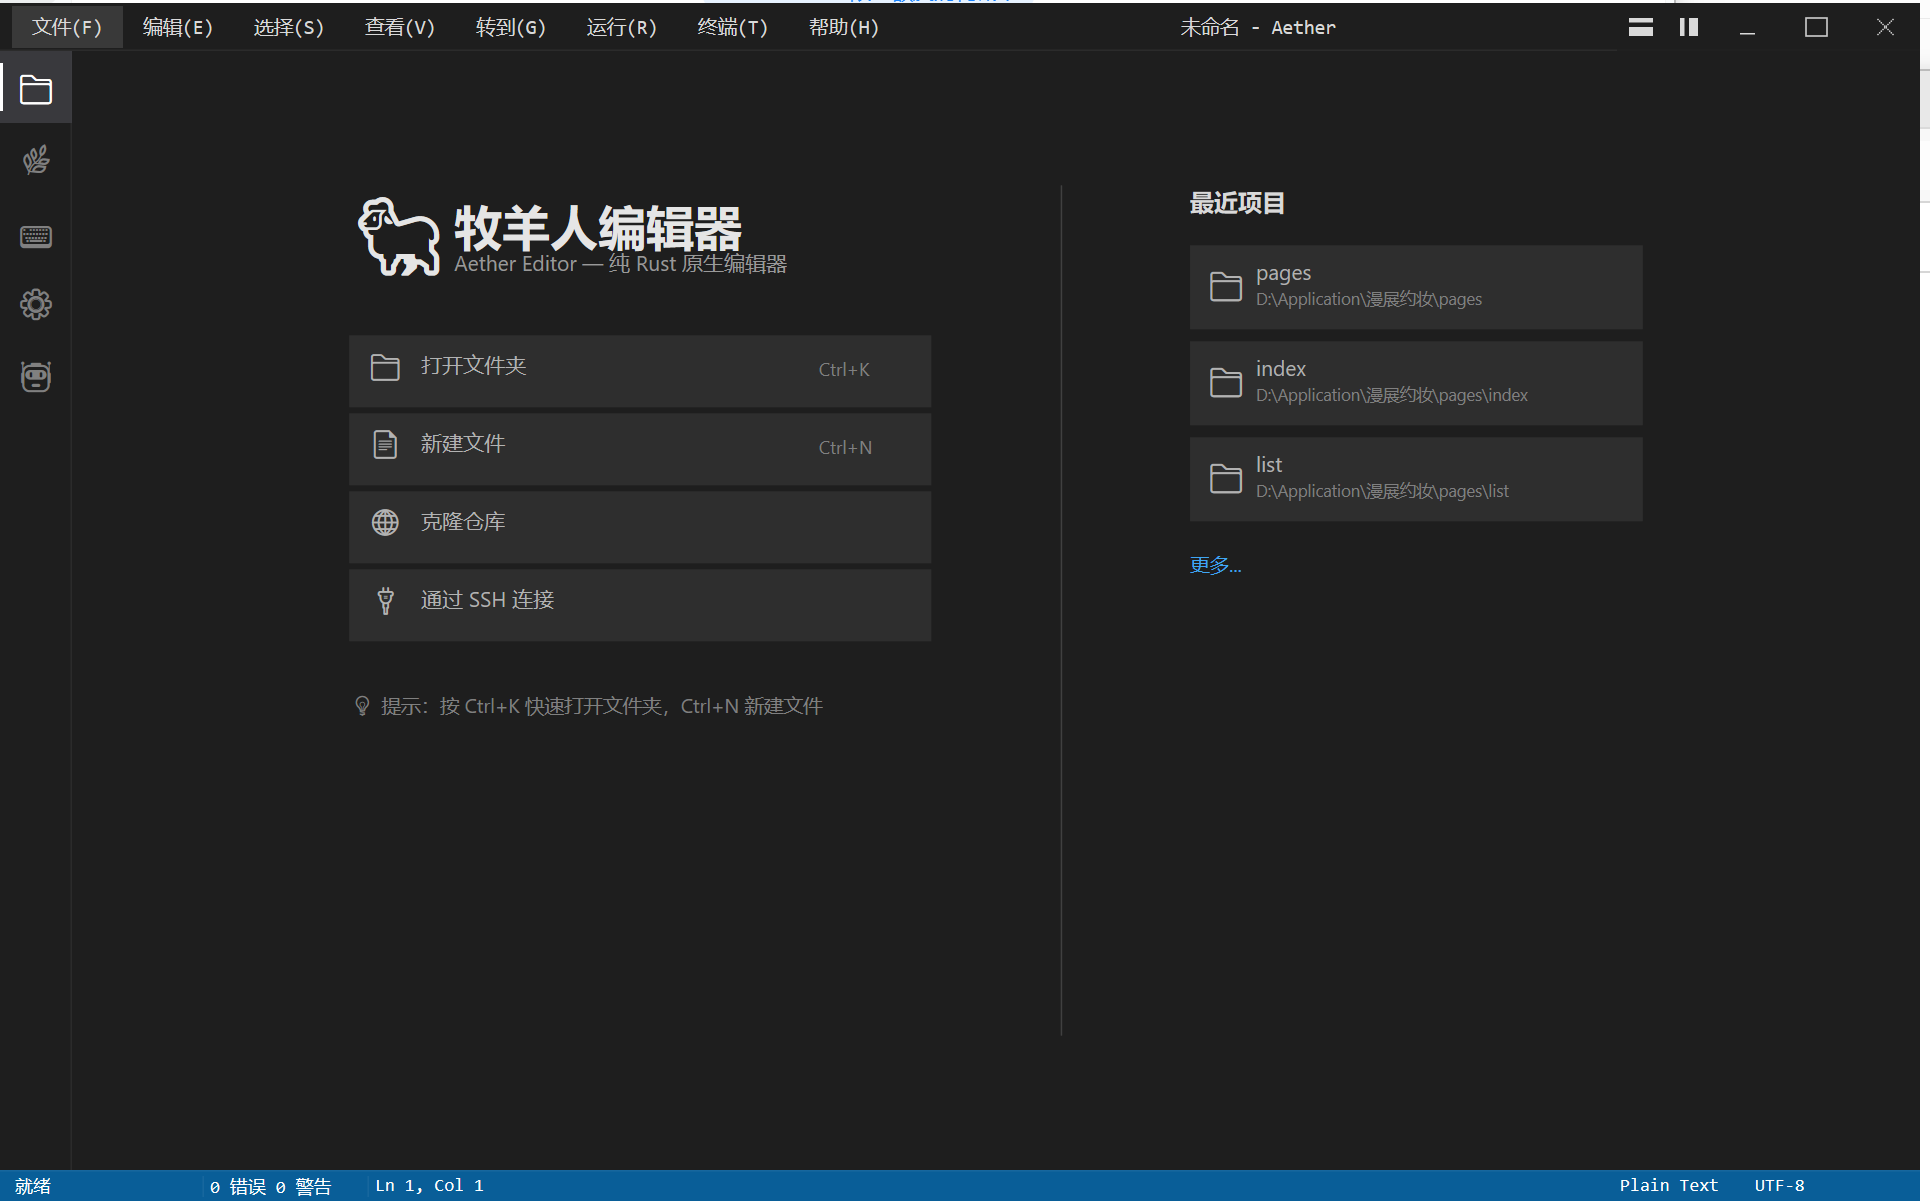Open the 编辑(E) menu
1930x1201 pixels.
178,27
